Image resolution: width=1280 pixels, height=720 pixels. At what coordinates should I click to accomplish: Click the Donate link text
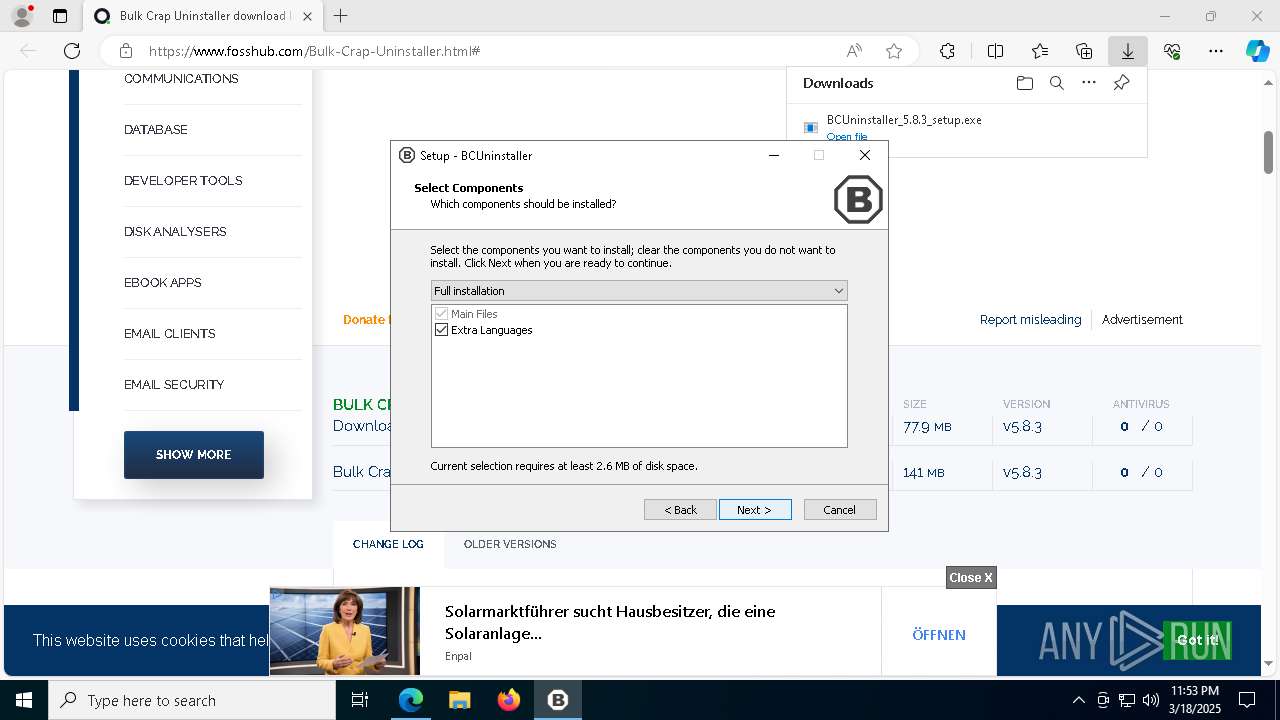(x=365, y=320)
